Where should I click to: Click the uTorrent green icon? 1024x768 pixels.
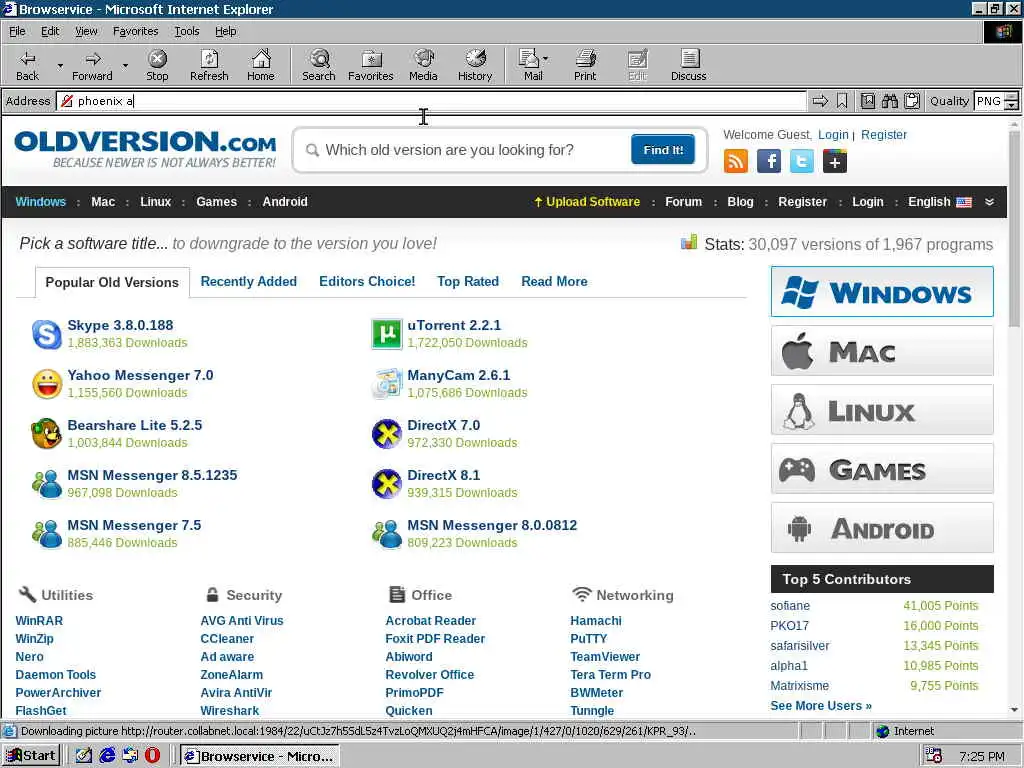point(387,334)
